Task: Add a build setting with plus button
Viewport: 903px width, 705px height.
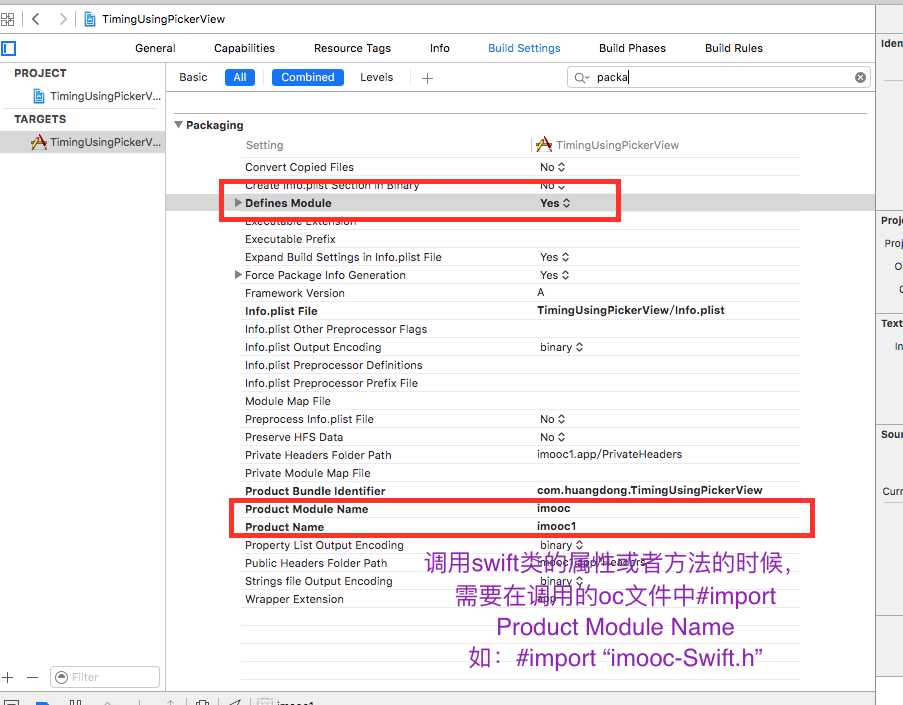Action: (x=427, y=78)
